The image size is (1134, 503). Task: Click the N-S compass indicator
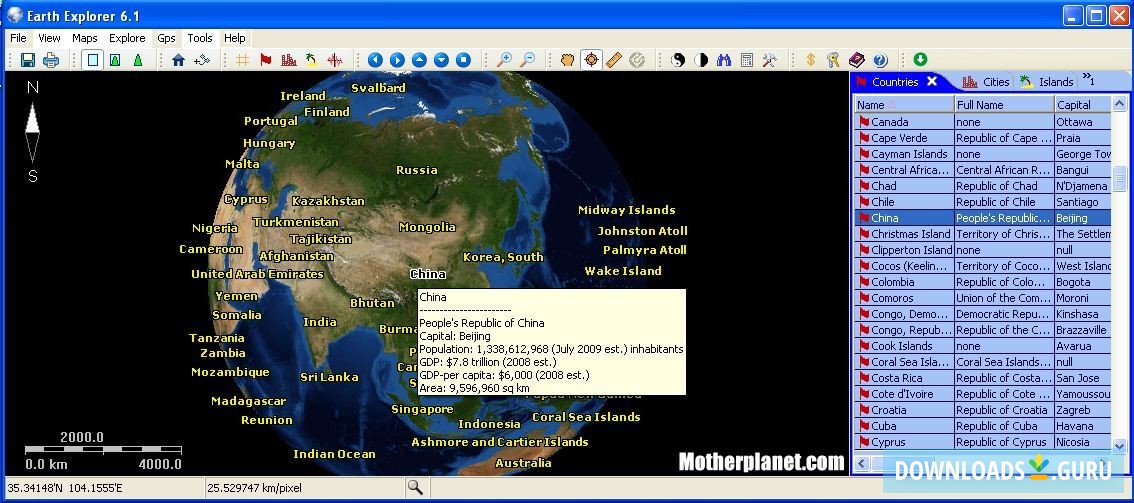click(x=33, y=132)
